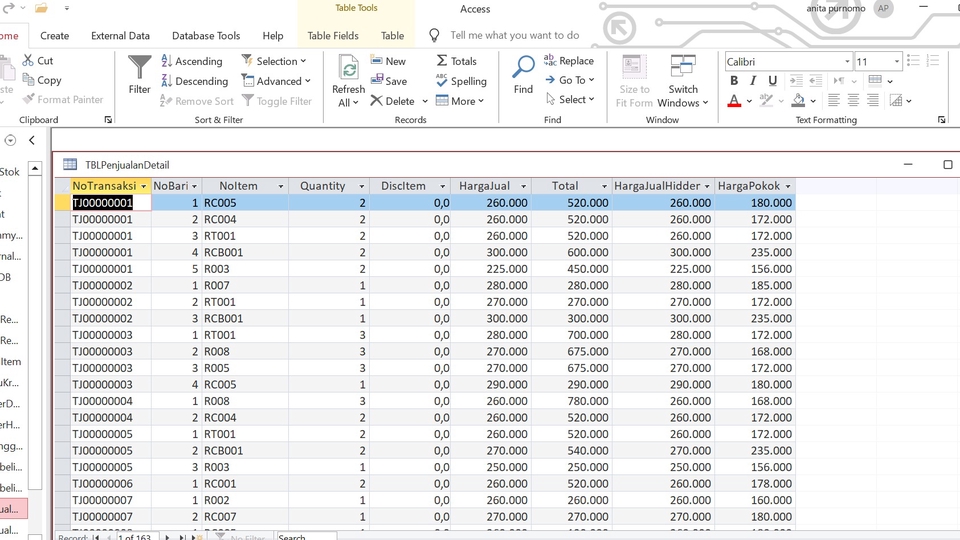The width and height of the screenshot is (960, 540).
Task: Click the Filter funnel icon
Action: 140,75
